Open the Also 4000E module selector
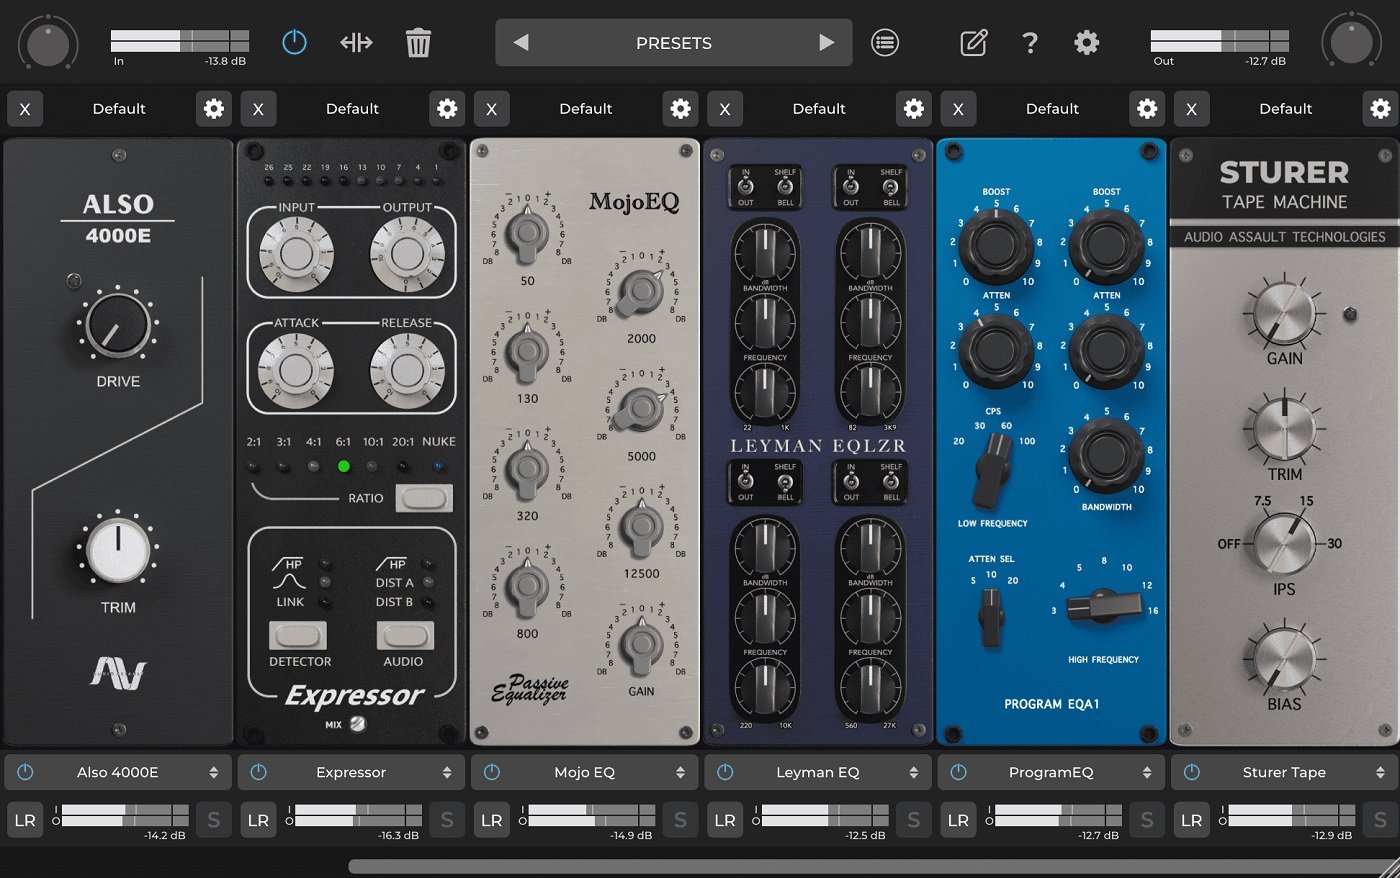 pyautogui.click(x=117, y=771)
